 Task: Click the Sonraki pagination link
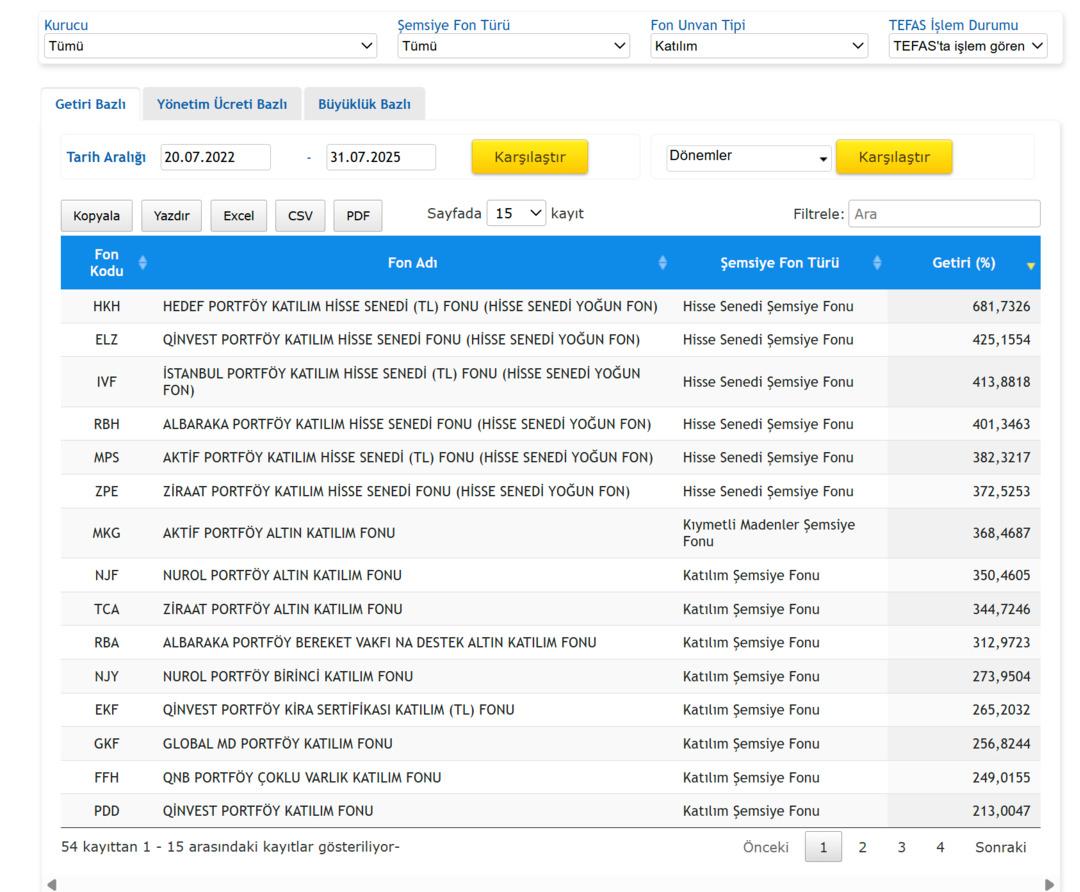[x=1000, y=847]
